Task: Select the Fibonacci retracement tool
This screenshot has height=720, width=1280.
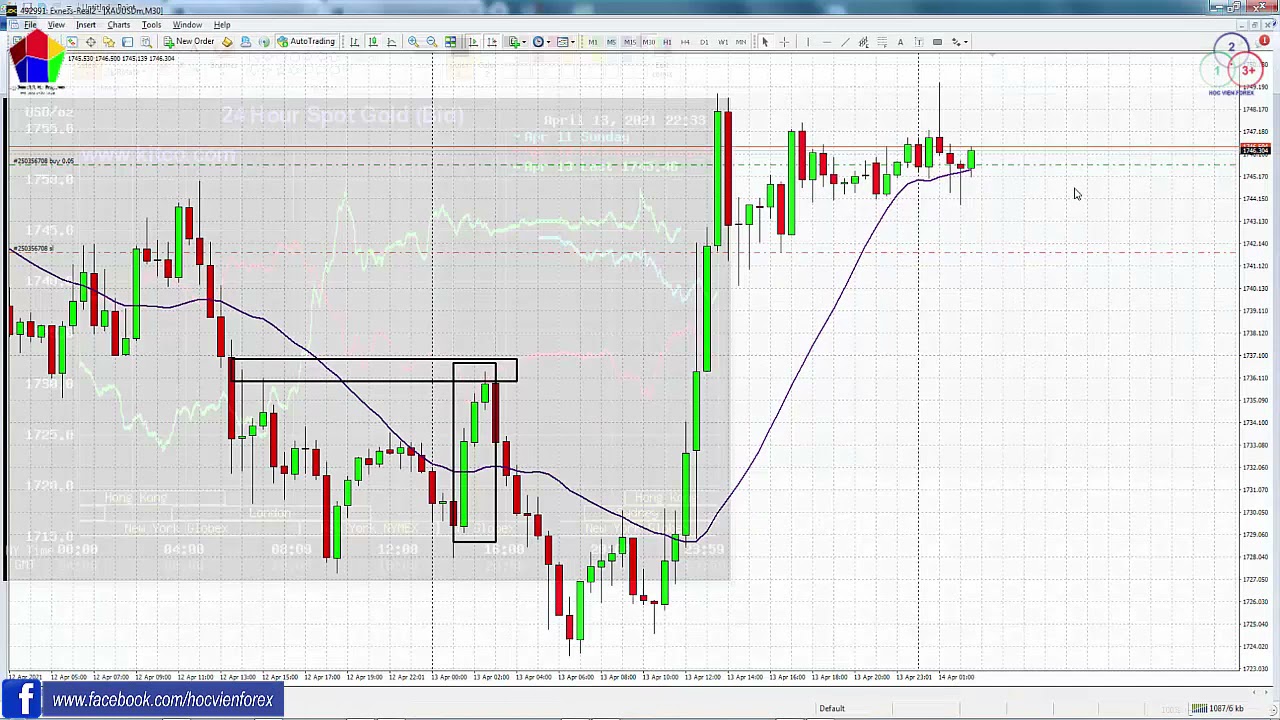Action: 882,42
